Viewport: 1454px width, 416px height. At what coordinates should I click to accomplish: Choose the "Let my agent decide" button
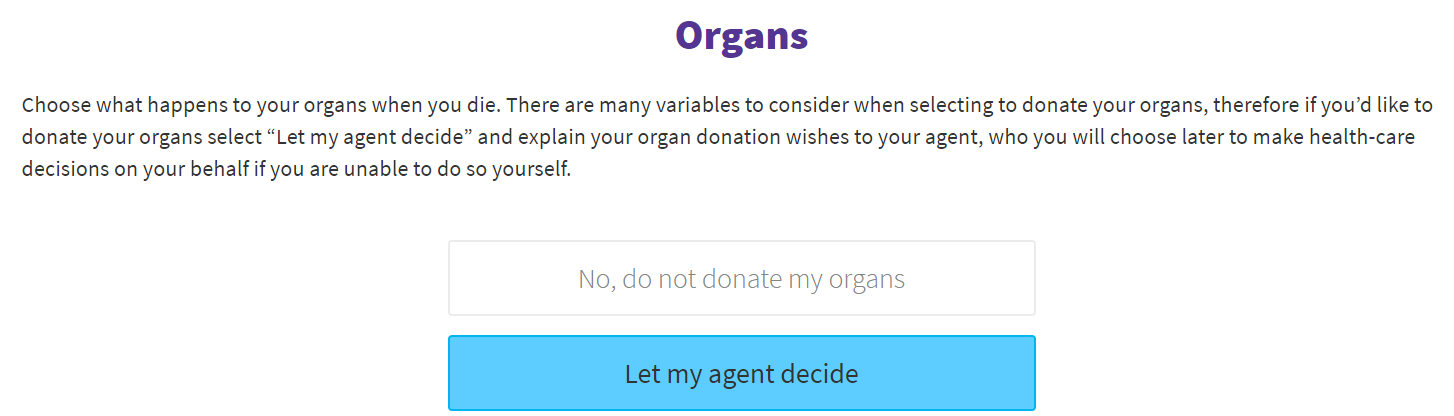(x=741, y=374)
